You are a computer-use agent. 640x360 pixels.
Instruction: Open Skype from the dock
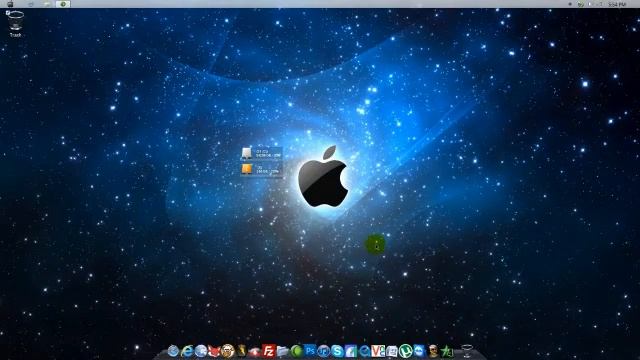pyautogui.click(x=337, y=351)
